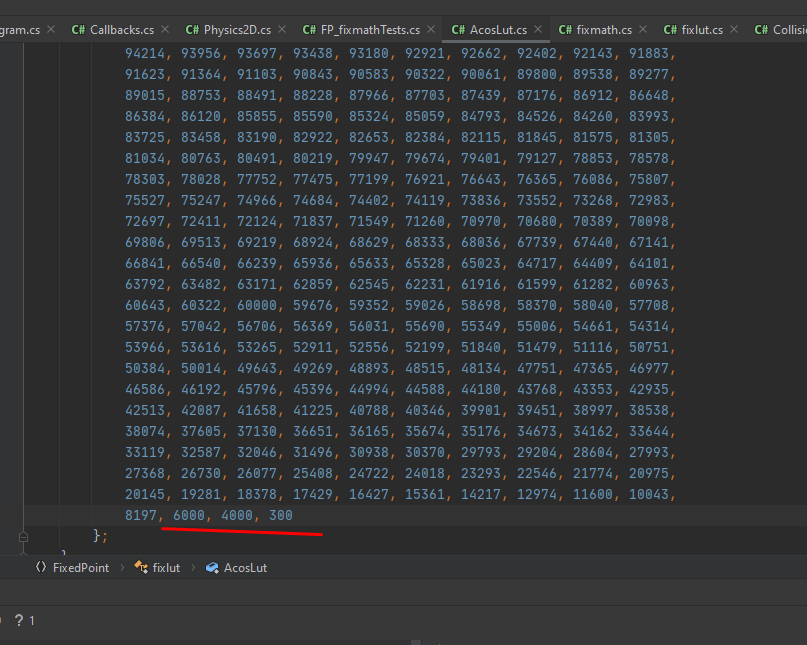
Task: Click the value 4000 in the code
Action: point(237,515)
